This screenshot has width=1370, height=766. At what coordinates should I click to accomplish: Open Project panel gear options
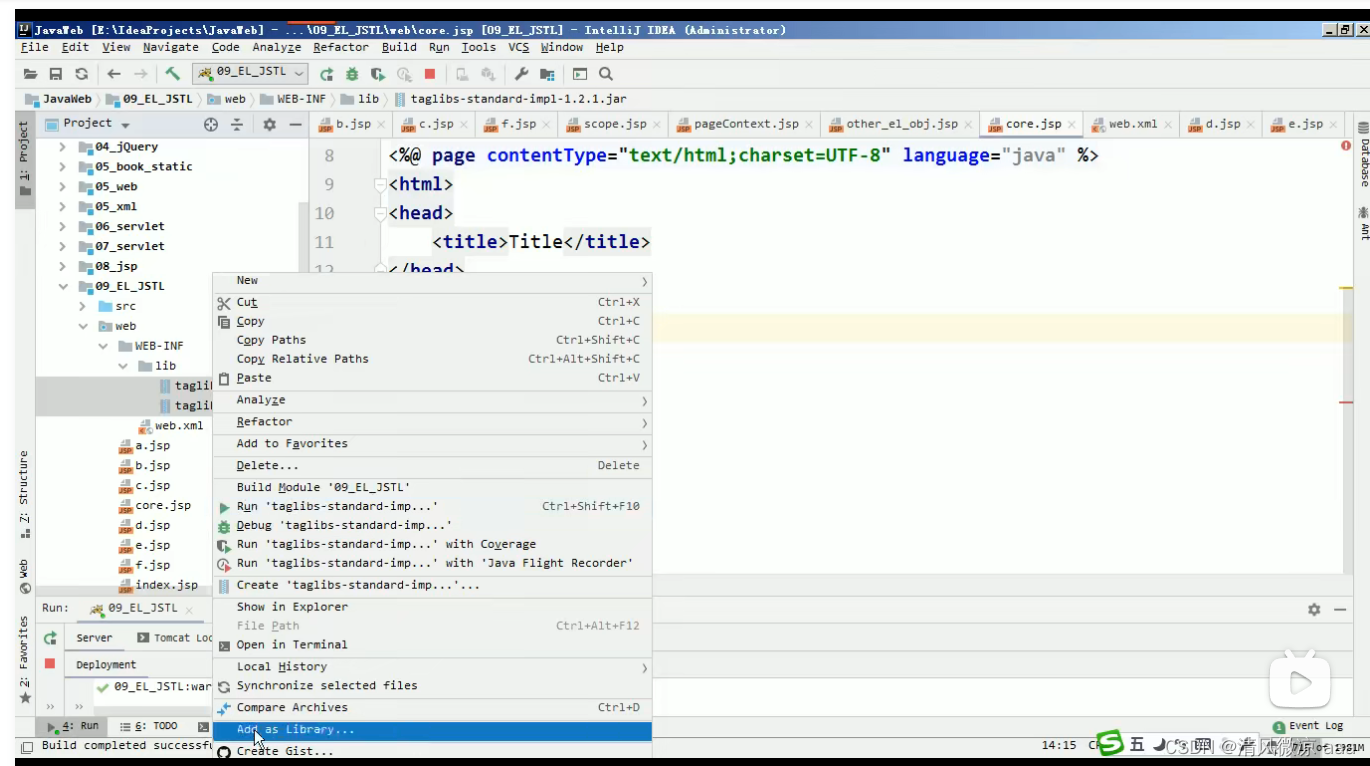(269, 125)
